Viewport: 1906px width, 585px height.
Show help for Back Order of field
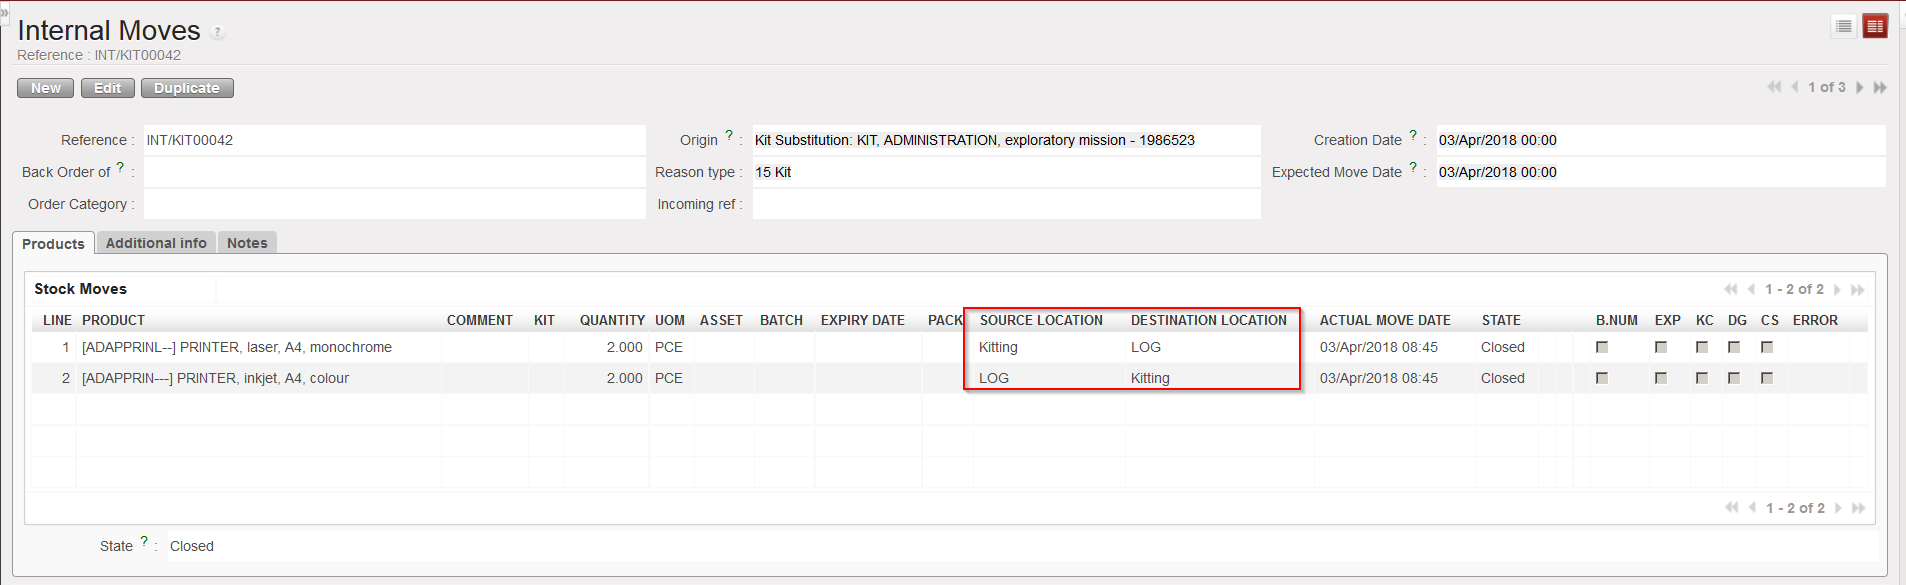(x=120, y=167)
